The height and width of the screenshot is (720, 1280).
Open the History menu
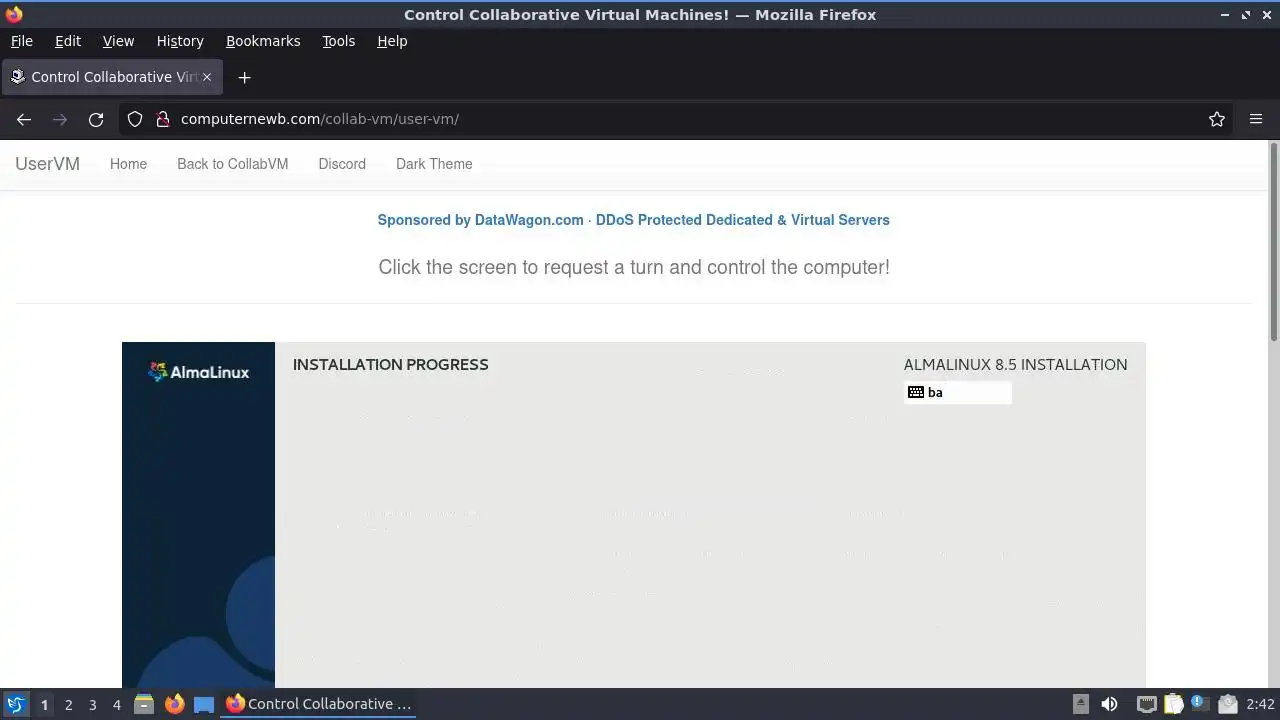coord(180,41)
